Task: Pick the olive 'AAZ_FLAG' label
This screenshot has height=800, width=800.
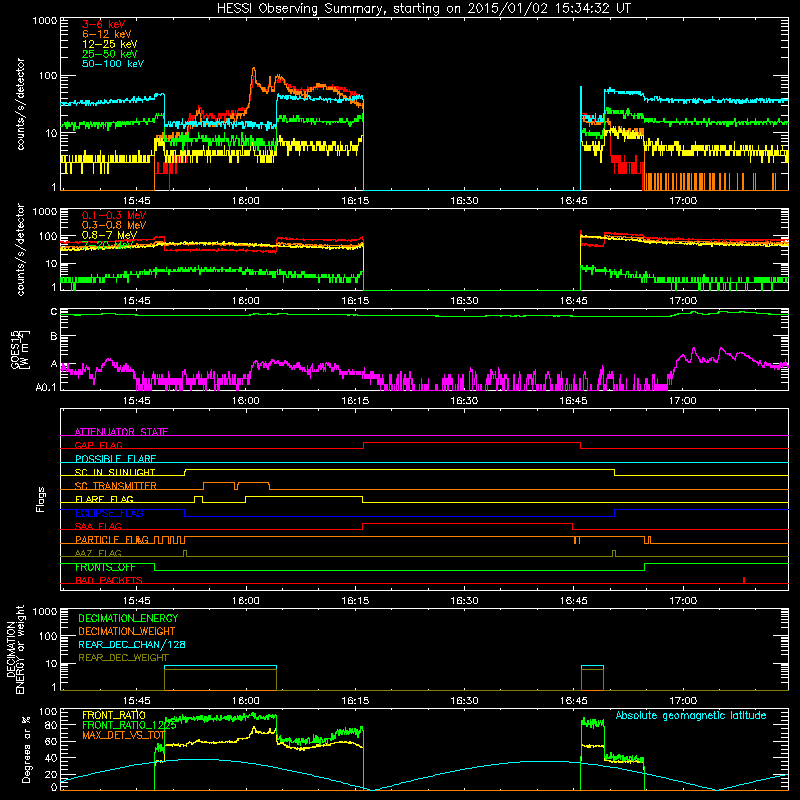Action: click(x=98, y=553)
